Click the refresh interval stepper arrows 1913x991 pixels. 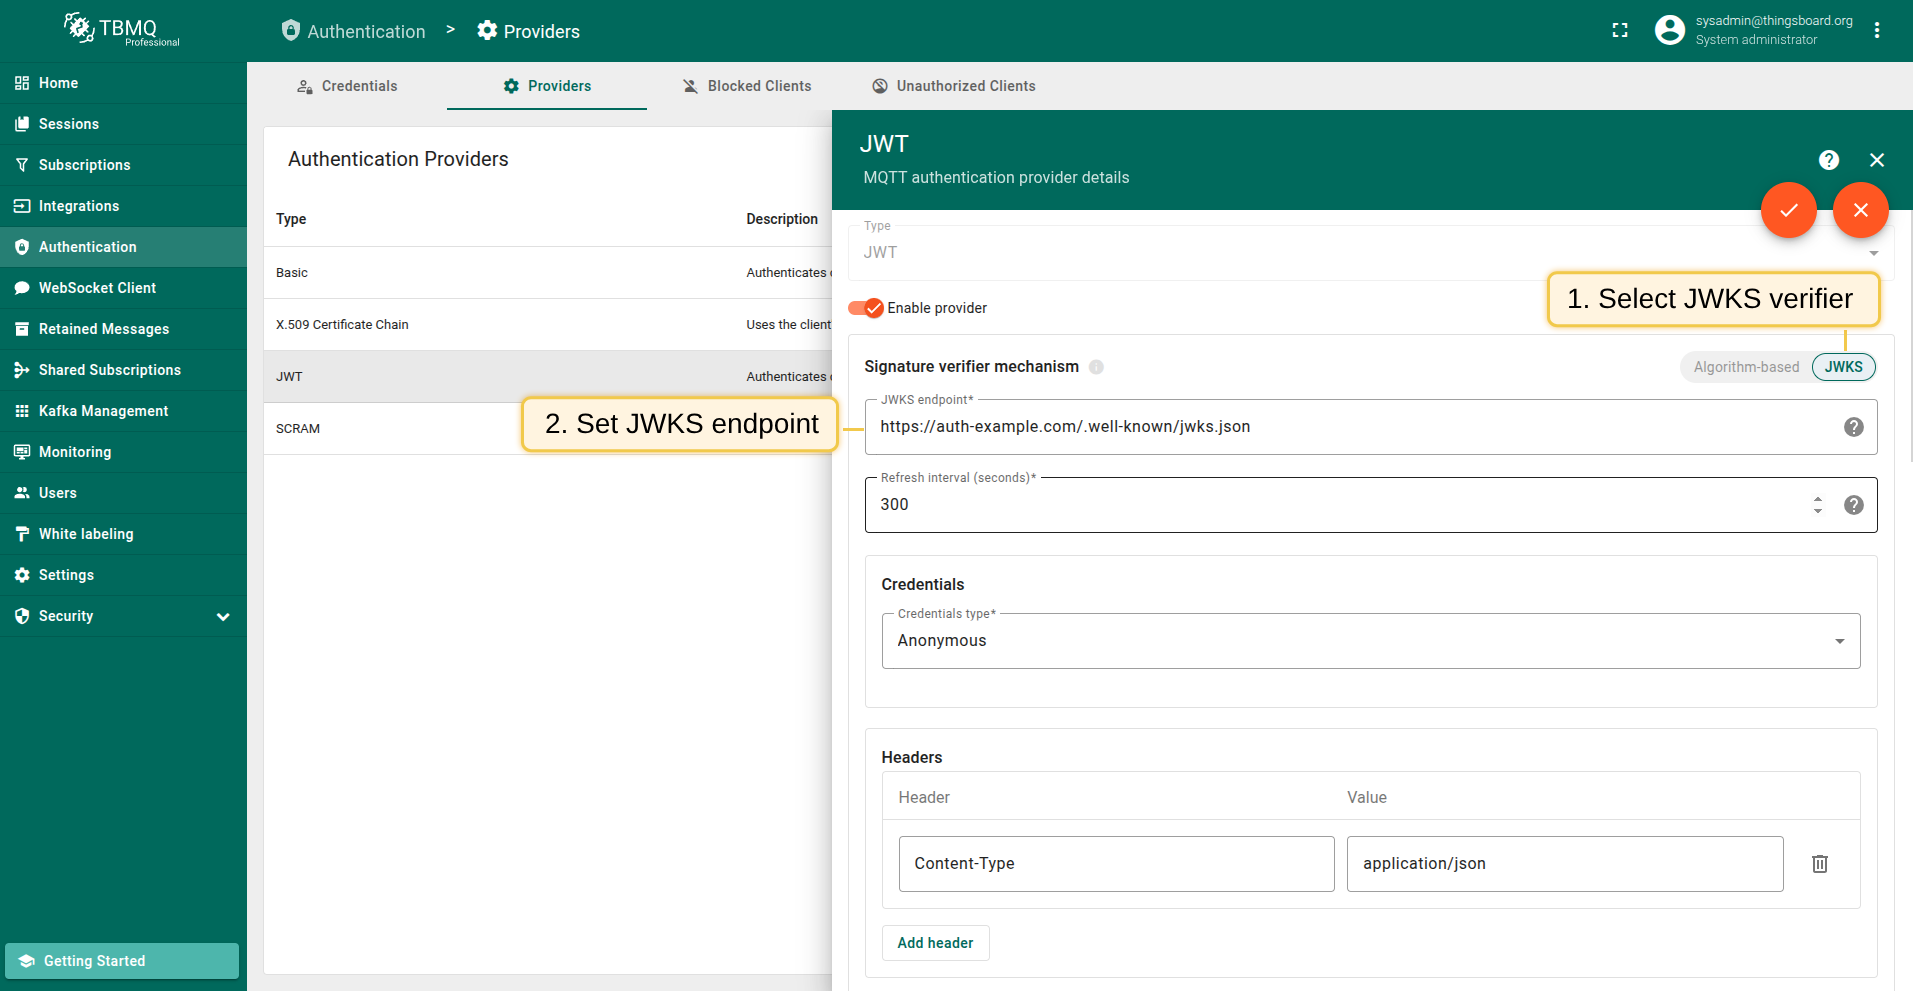click(x=1817, y=505)
